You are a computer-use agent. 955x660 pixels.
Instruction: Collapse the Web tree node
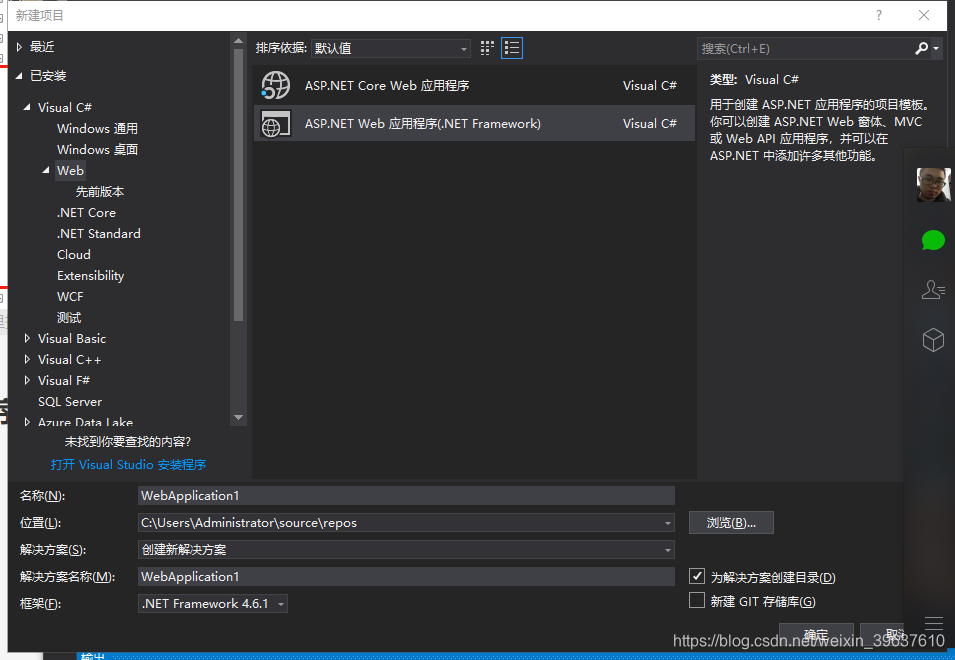tap(46, 170)
